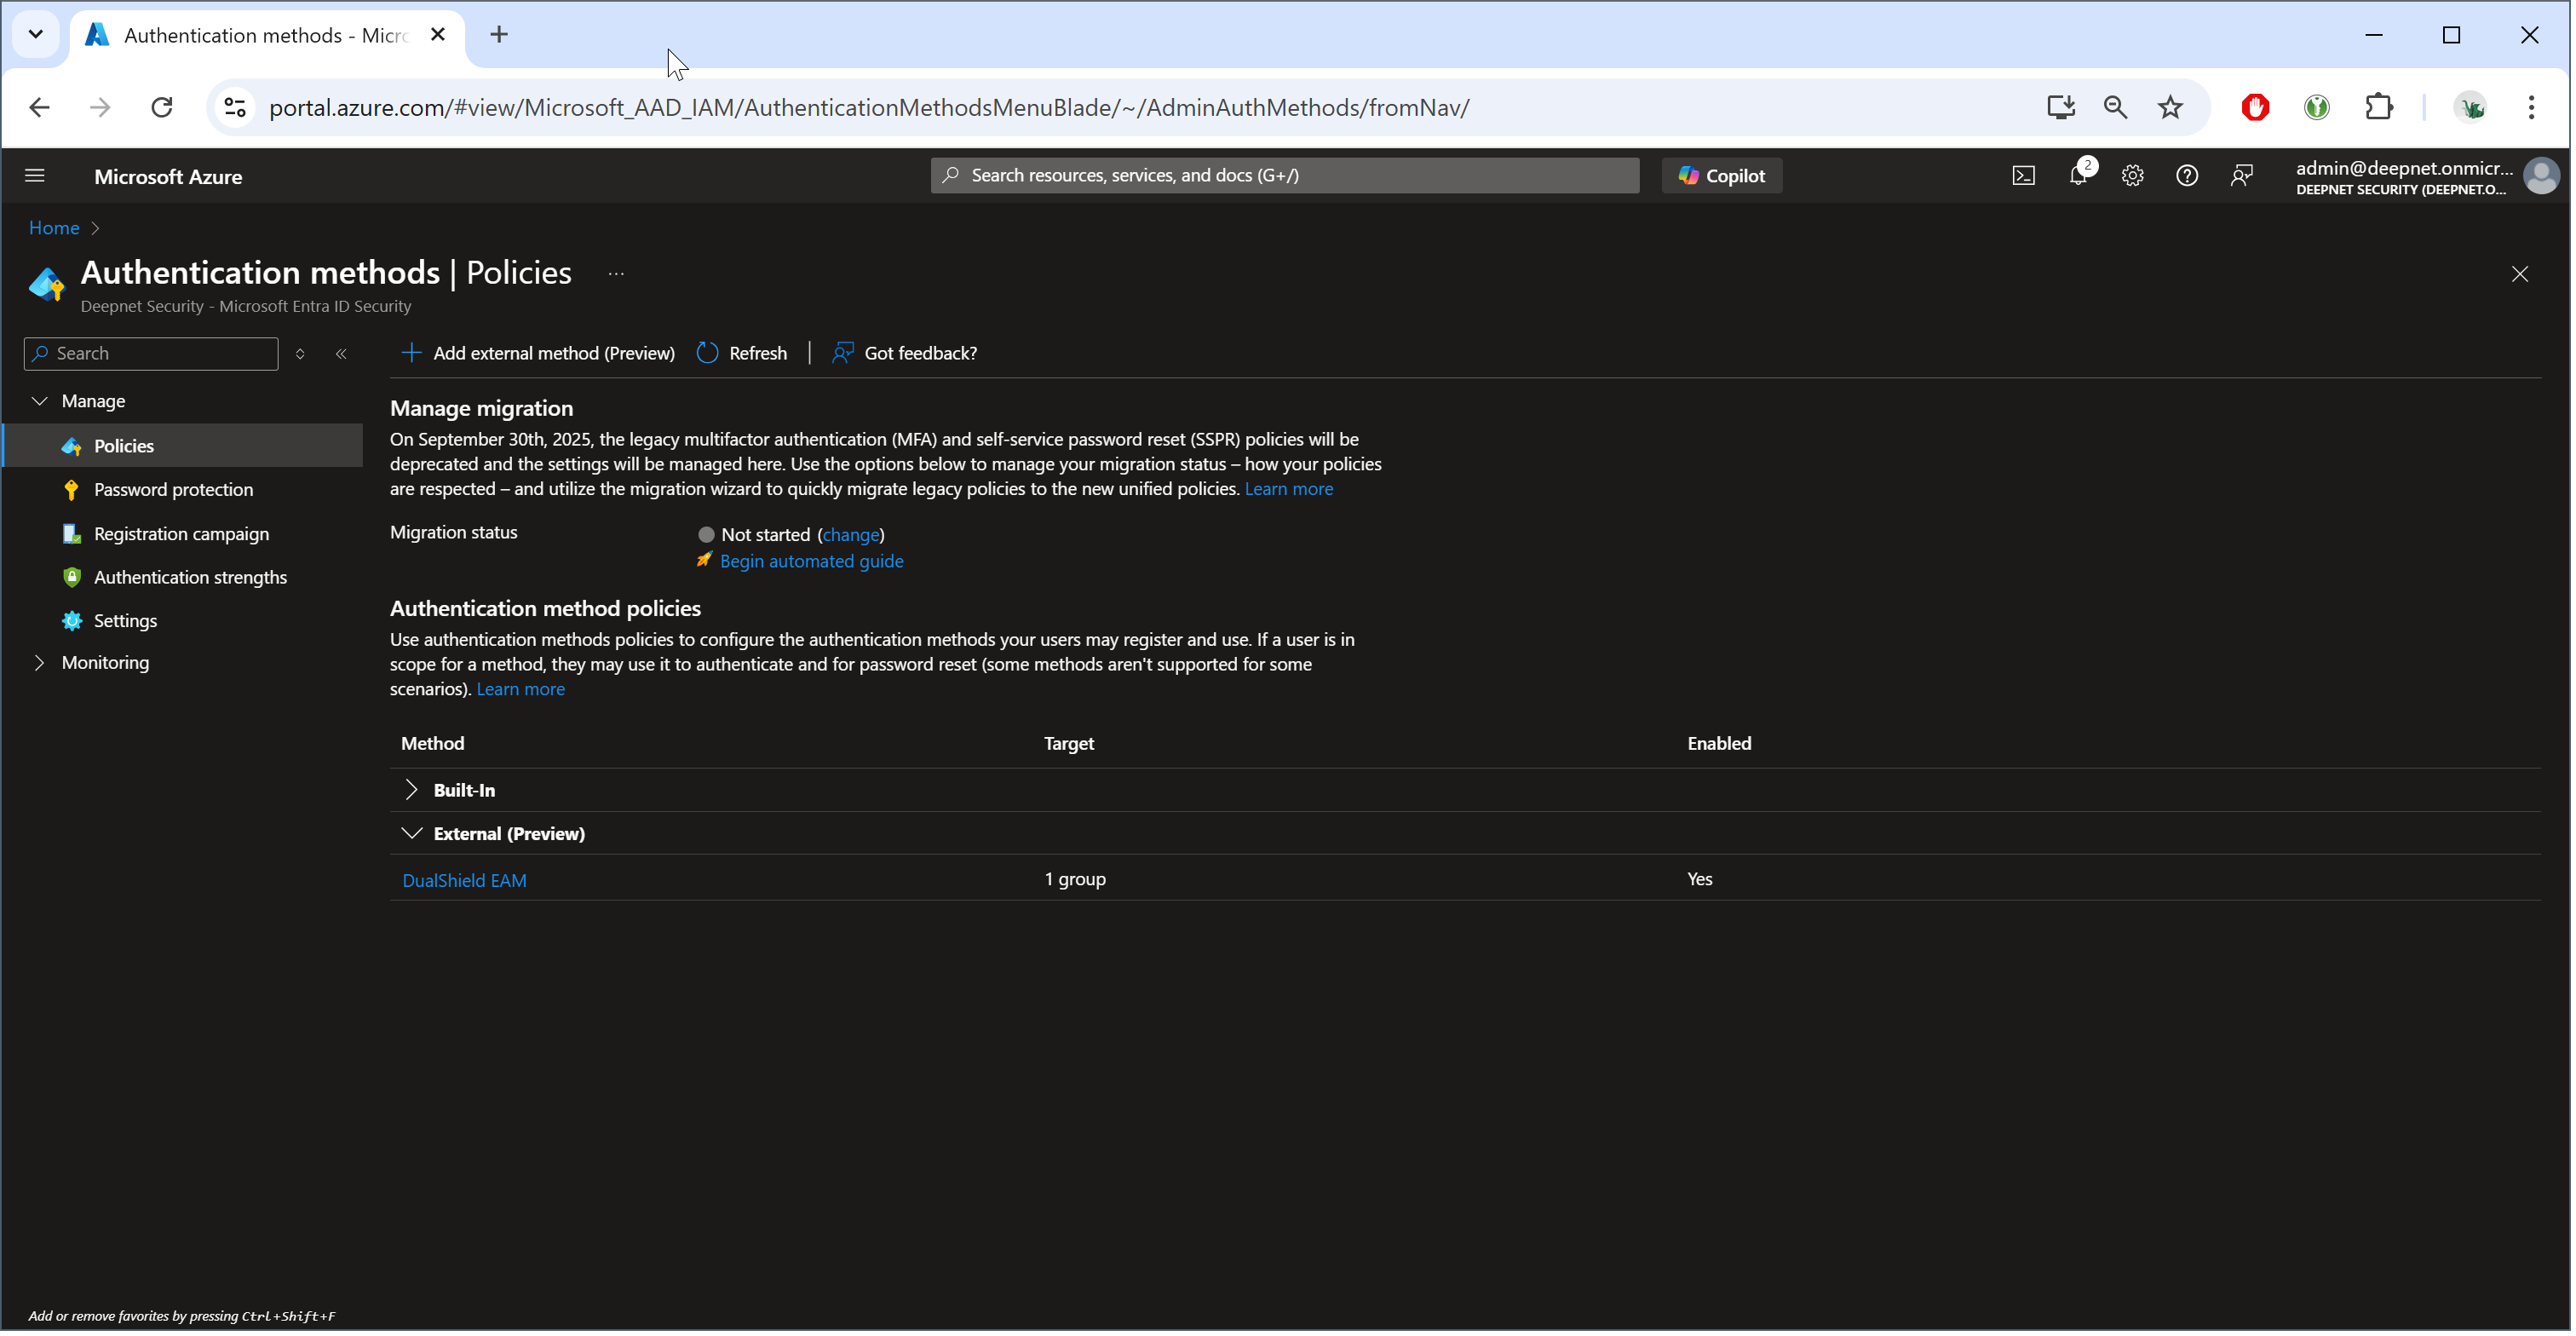The image size is (2576, 1336).
Task: Go to Authentication strengths
Action: tap(190, 578)
